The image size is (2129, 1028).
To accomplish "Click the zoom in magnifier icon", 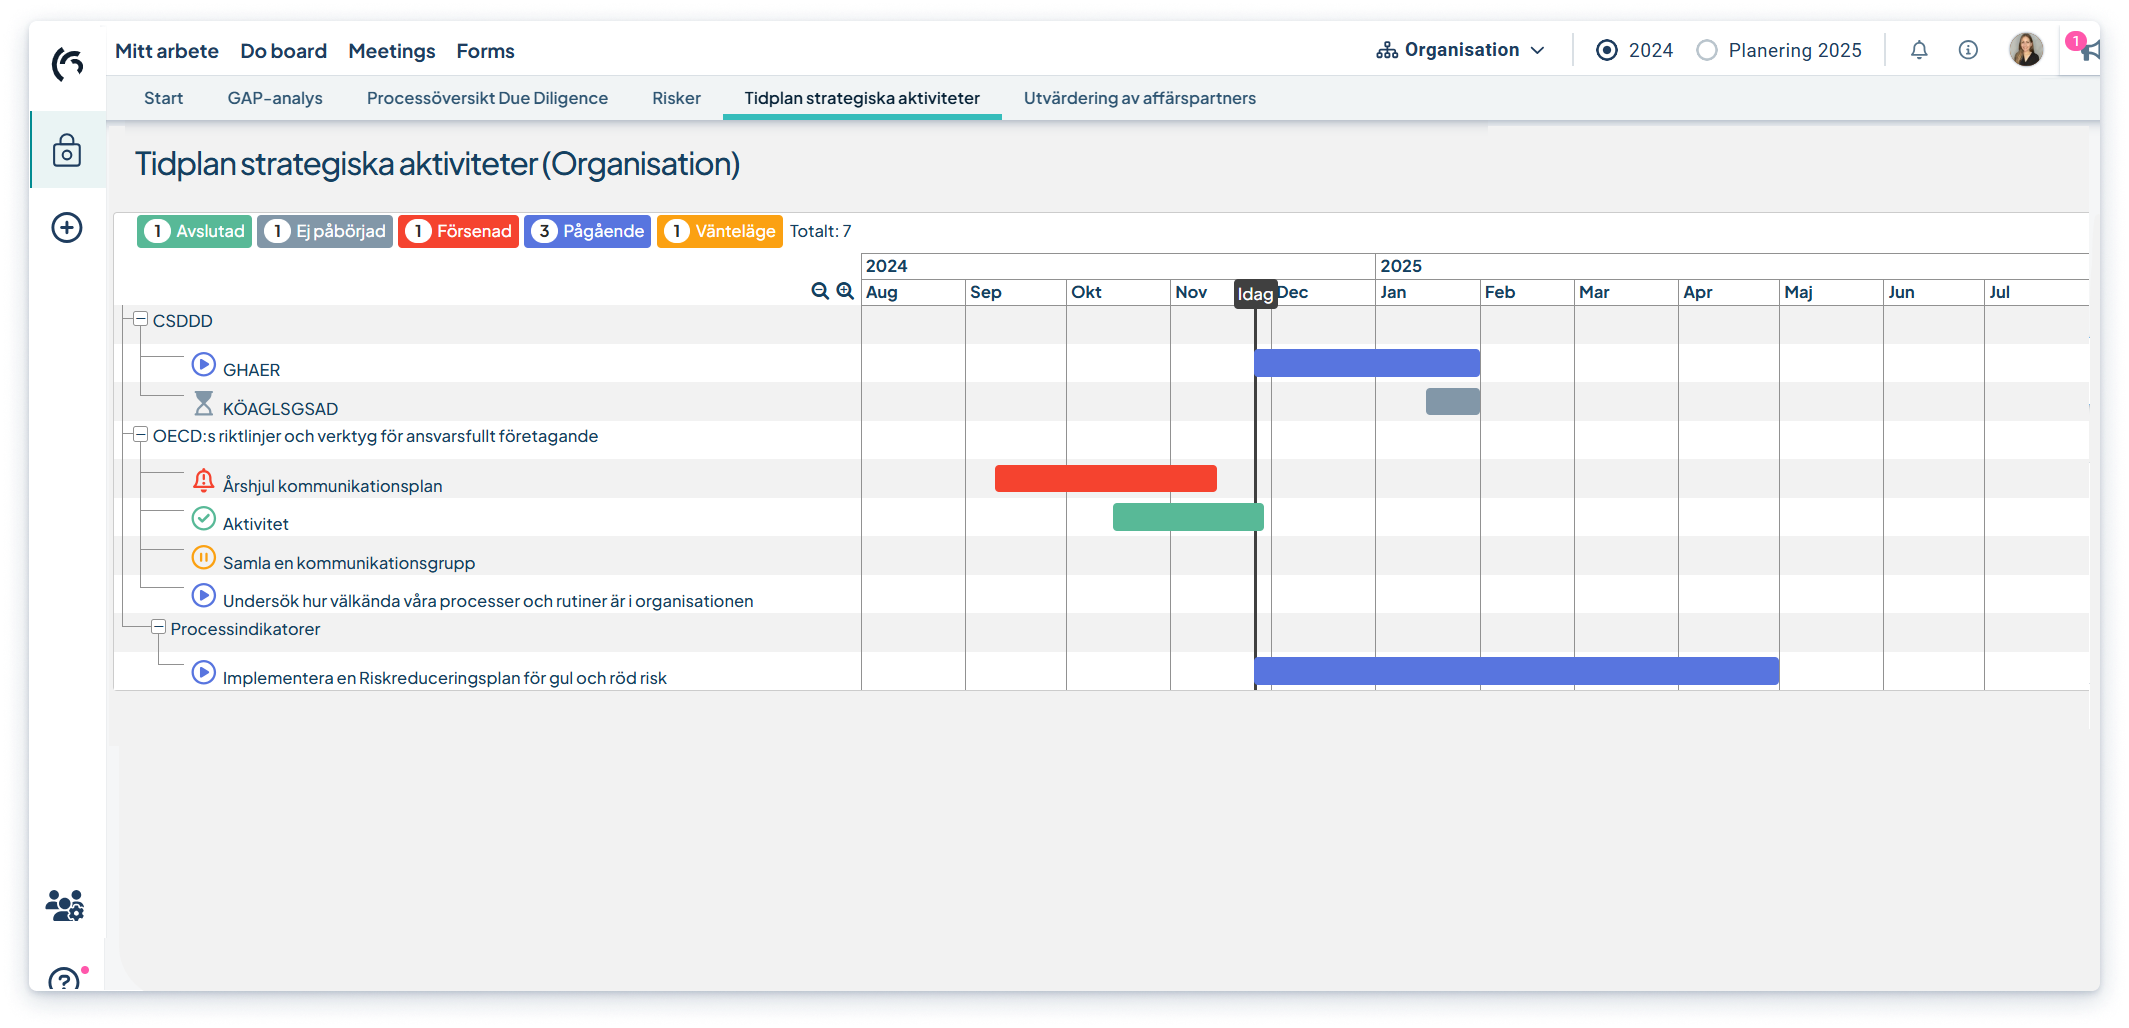I will point(845,291).
